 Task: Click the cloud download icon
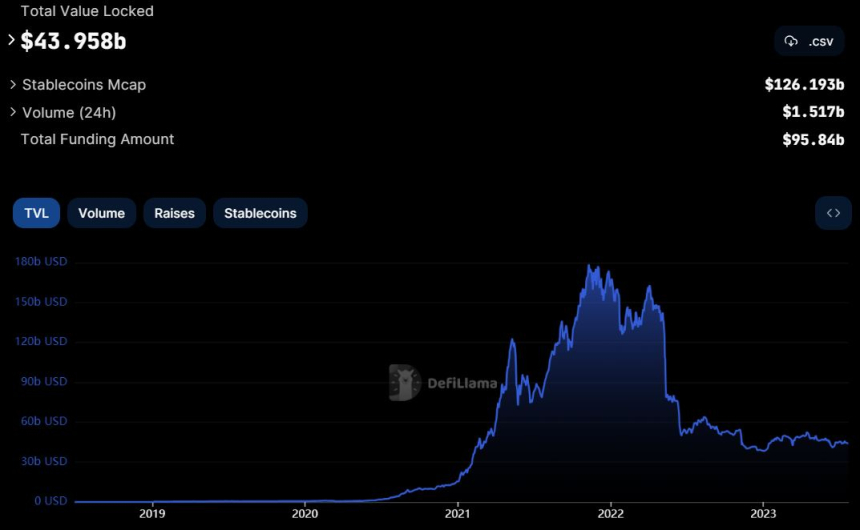[x=791, y=41]
